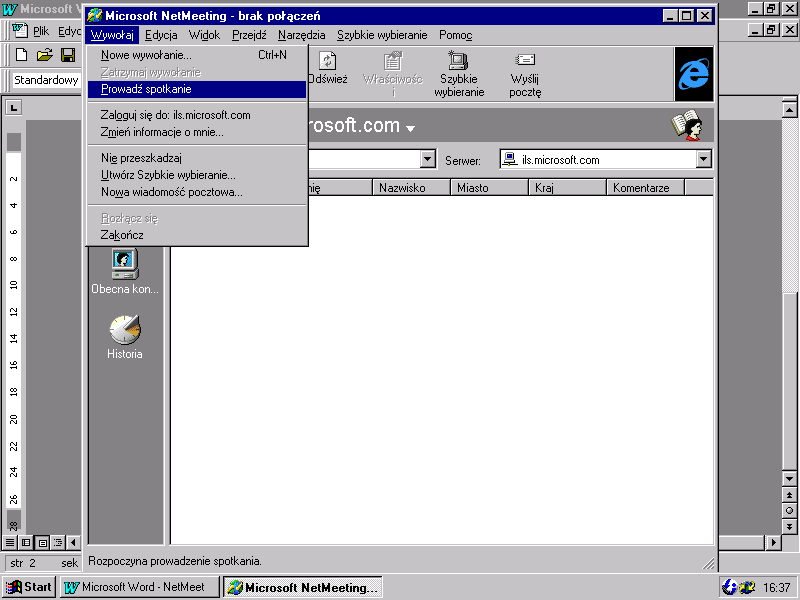Viewport: 800px width, 600px height.
Task: Click Word's horizontal scrollbar left arrow
Action: tap(73, 542)
